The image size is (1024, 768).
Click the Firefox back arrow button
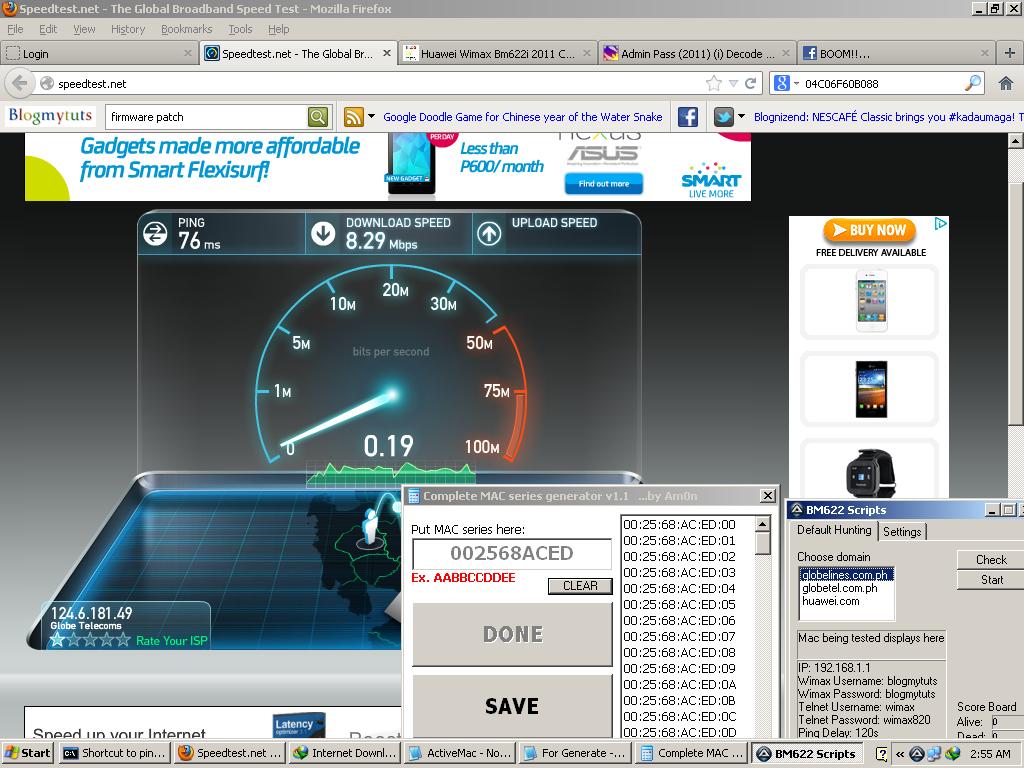pos(20,84)
